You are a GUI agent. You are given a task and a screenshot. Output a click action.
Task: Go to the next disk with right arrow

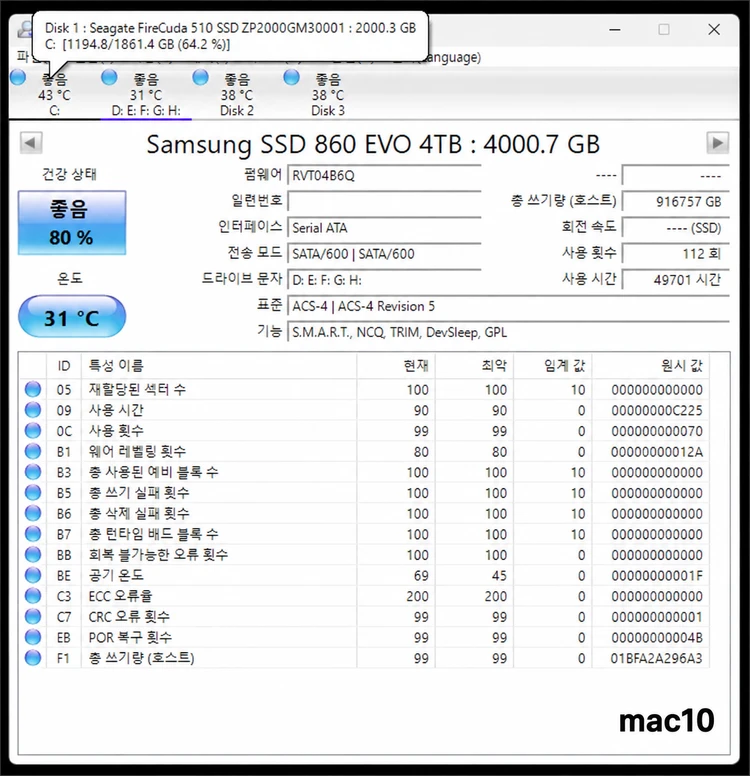click(x=717, y=144)
